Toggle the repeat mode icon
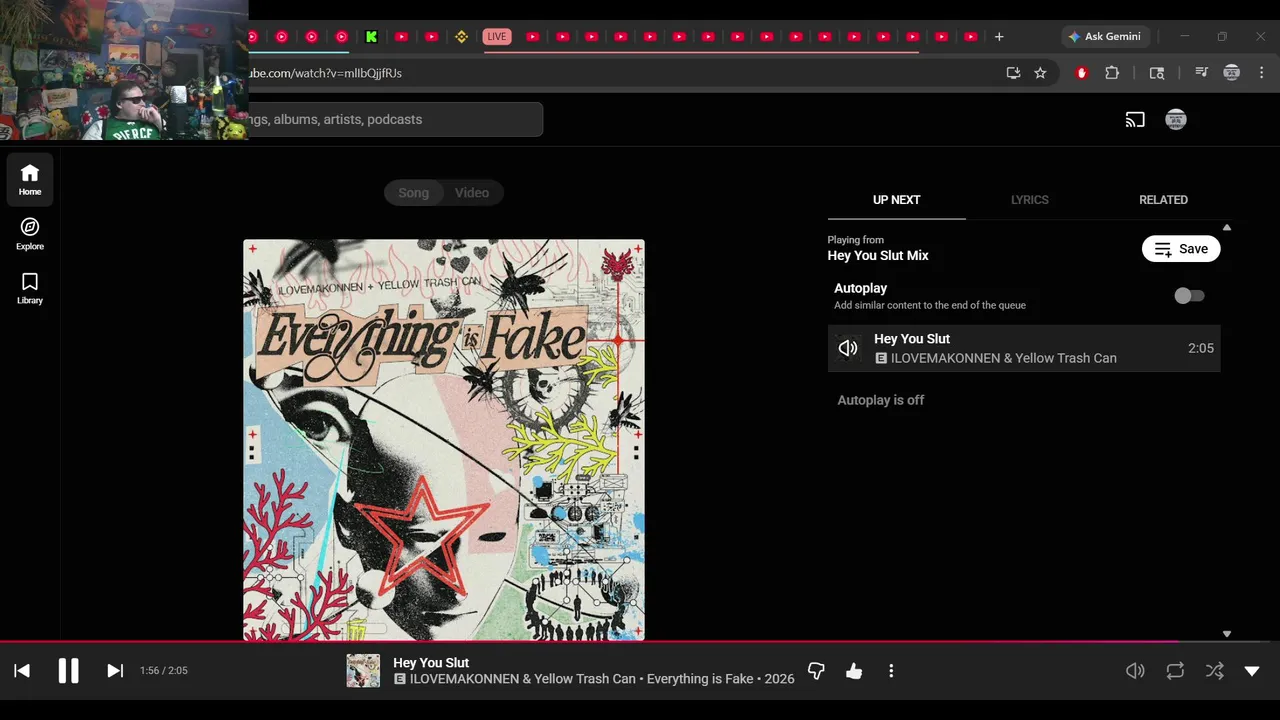This screenshot has width=1280, height=720. pyautogui.click(x=1175, y=671)
